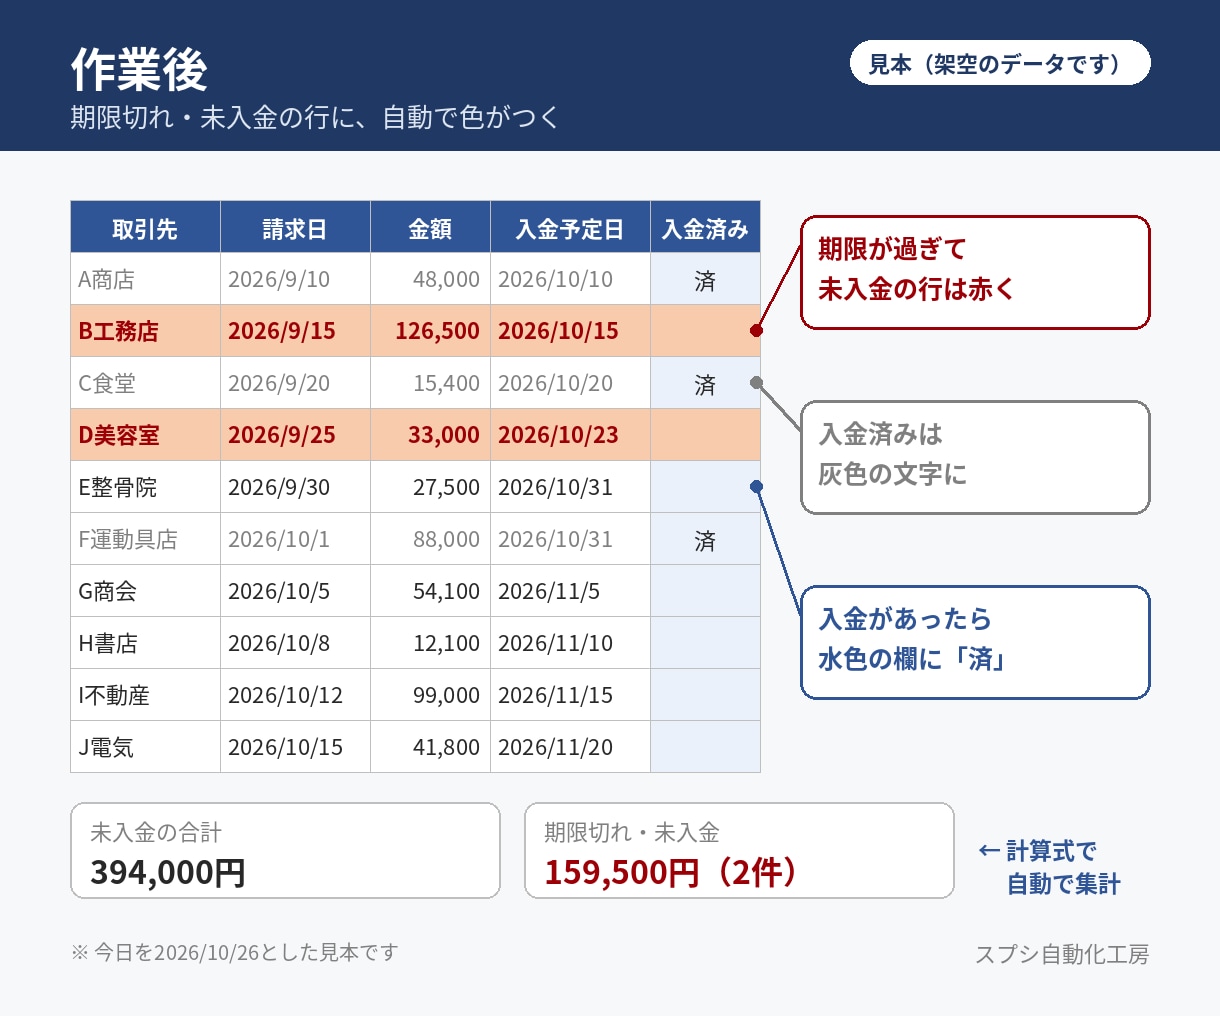Screen dimensions: 1220x1016
Task: Select the C食堂 cell
Action: [145, 383]
